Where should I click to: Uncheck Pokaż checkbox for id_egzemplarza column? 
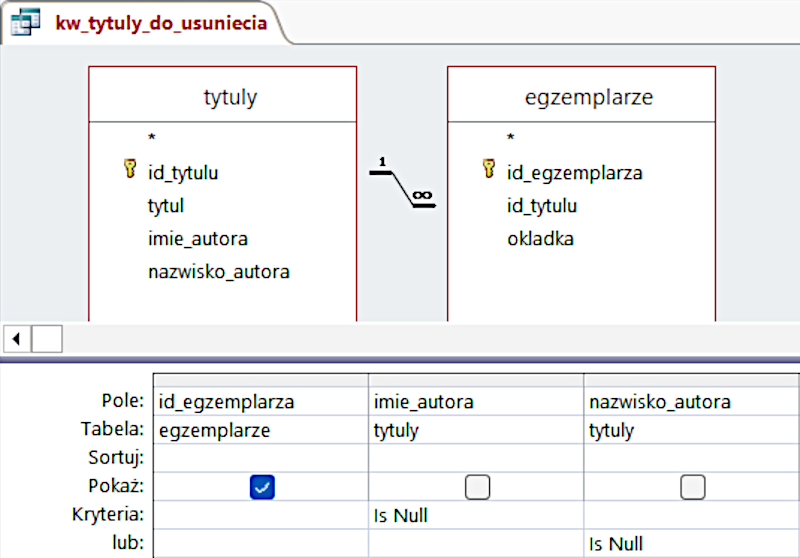(262, 487)
